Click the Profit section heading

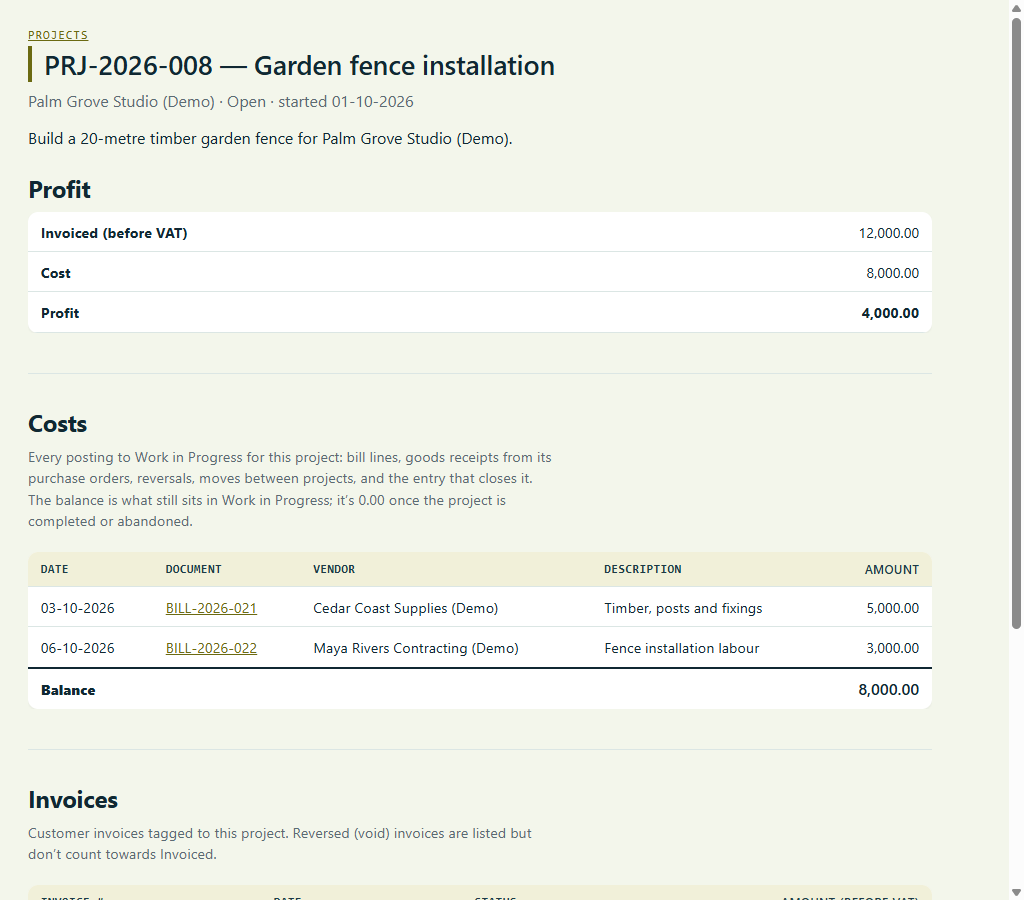tap(59, 190)
